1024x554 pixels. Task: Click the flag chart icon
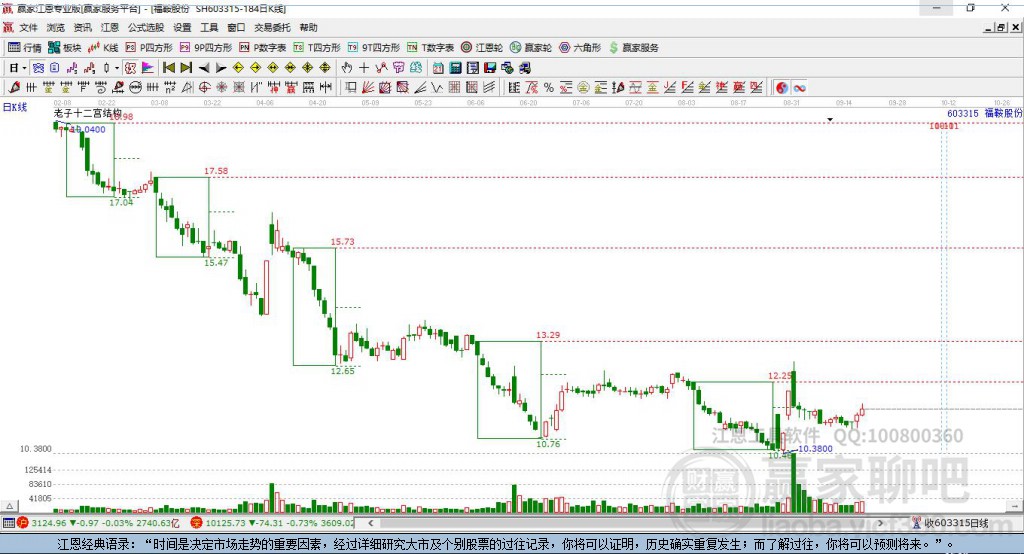point(148,68)
